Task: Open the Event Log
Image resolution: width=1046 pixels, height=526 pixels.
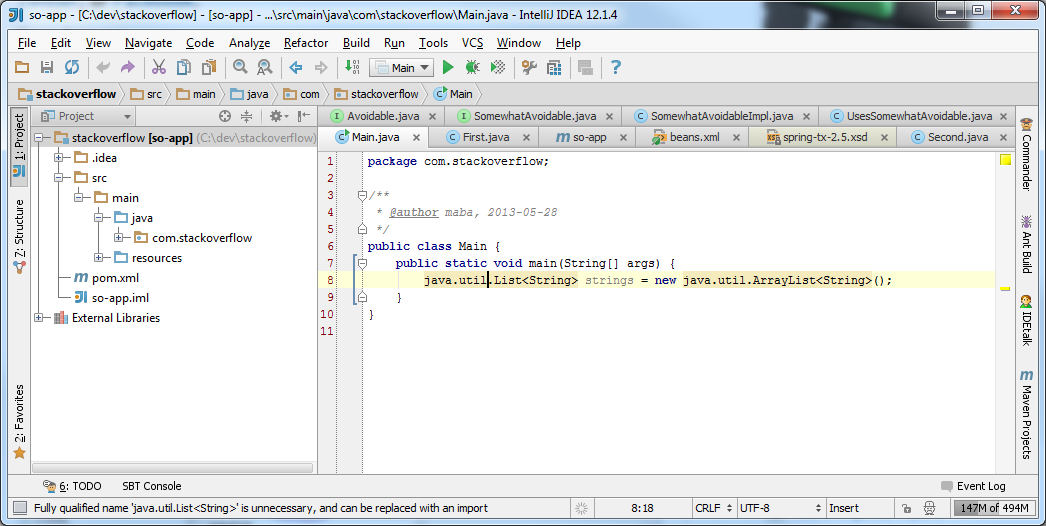Action: [973, 486]
